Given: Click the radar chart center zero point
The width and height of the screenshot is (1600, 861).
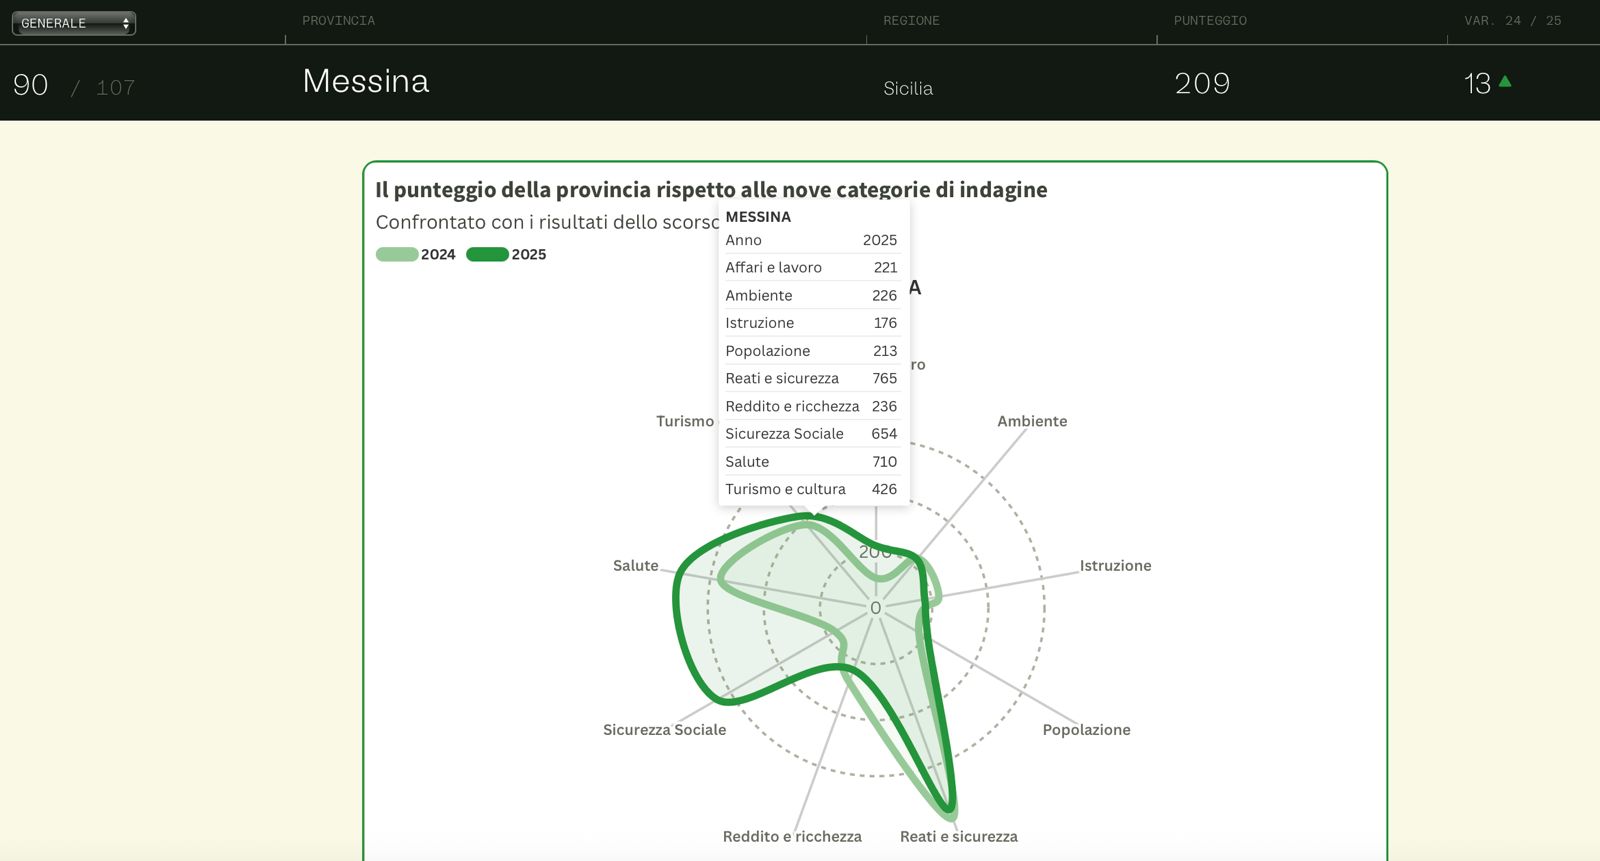Looking at the screenshot, I should [876, 608].
